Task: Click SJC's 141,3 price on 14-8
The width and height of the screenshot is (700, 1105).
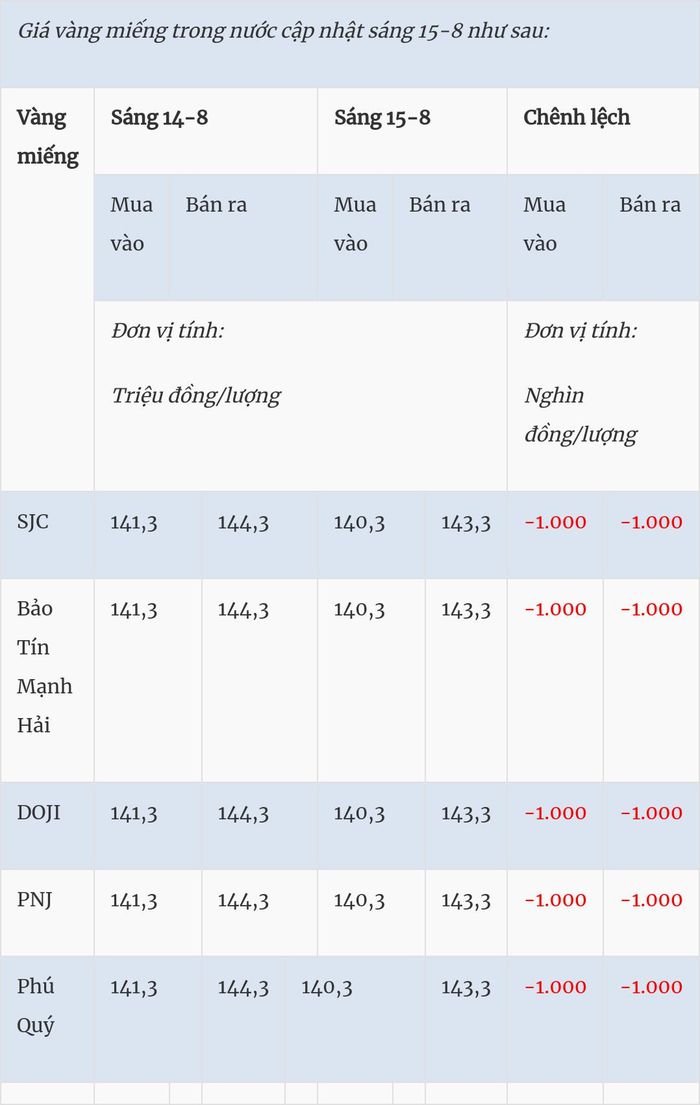Action: tap(134, 523)
